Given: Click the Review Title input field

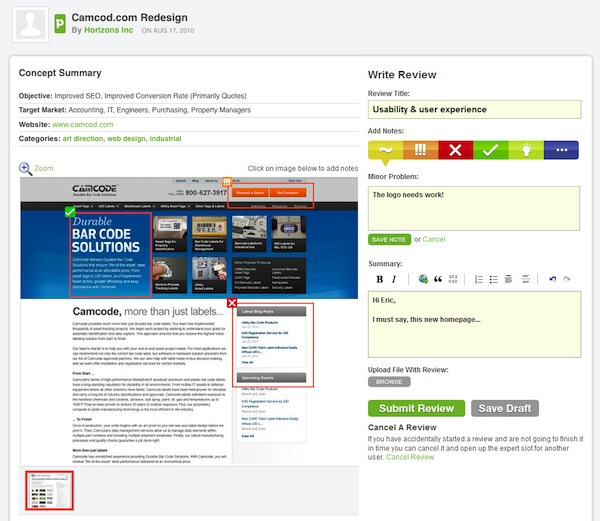Looking at the screenshot, I should tap(473, 109).
